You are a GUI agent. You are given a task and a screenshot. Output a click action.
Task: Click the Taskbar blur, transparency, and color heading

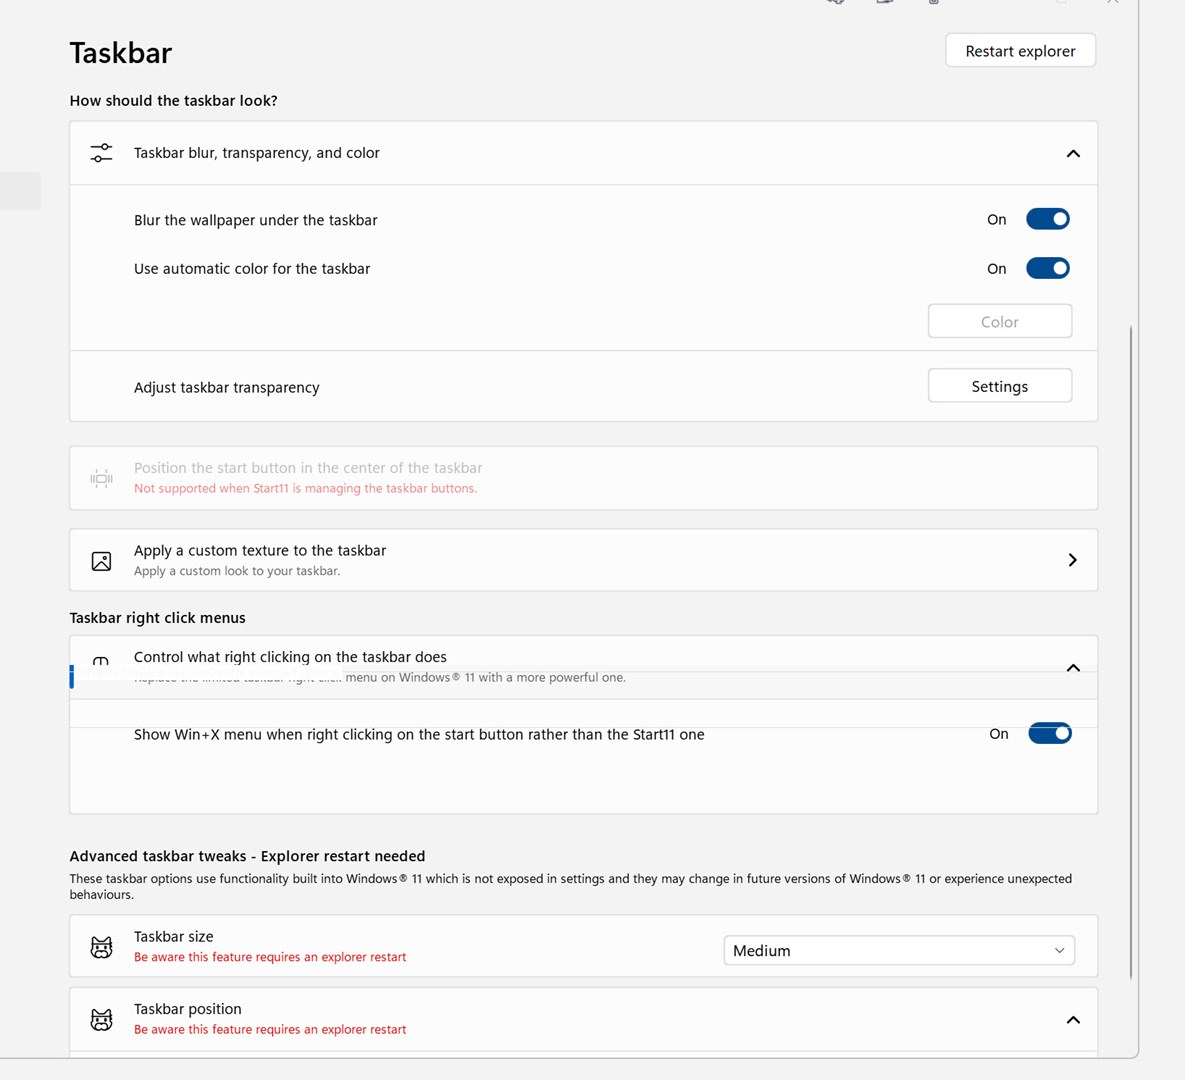[256, 153]
